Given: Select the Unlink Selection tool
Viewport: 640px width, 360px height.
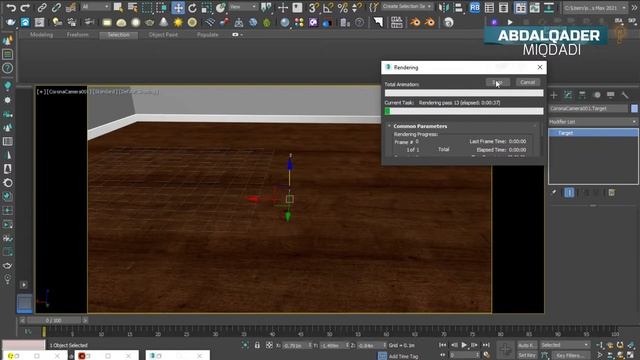Looking at the screenshot, I should pos(56,7).
